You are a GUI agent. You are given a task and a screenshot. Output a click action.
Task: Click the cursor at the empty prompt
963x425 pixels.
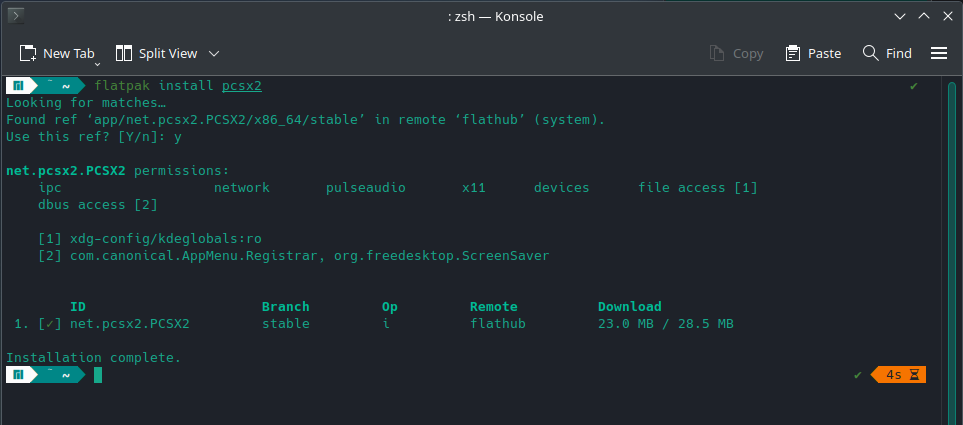coord(98,375)
